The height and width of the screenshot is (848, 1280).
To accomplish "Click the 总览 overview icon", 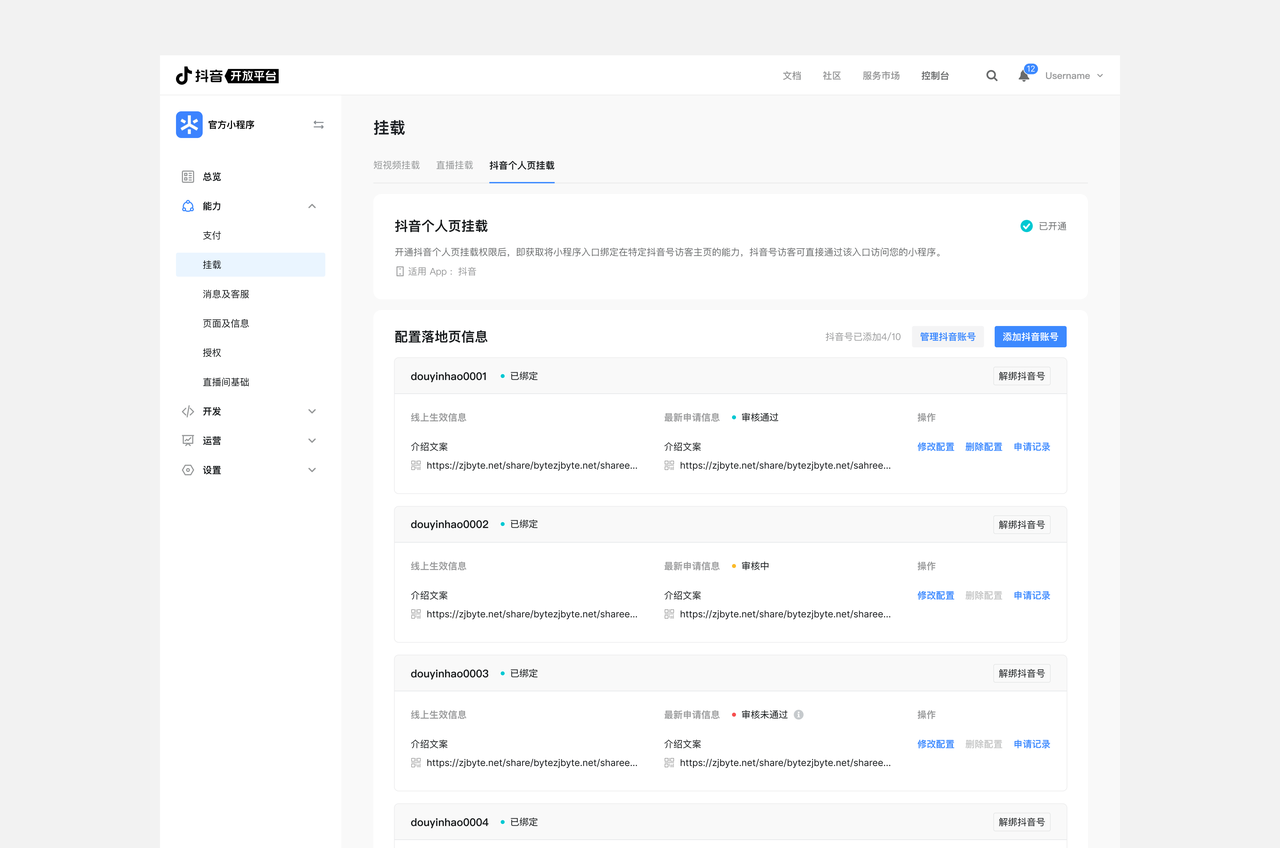I will point(188,177).
